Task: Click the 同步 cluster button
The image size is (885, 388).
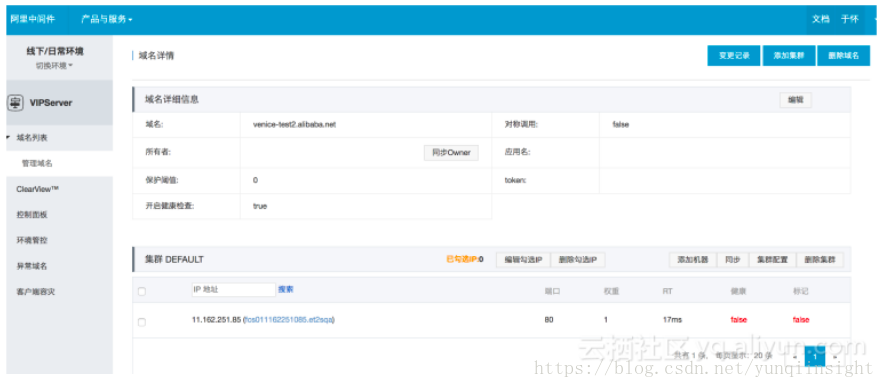Action: pyautogui.click(x=733, y=260)
